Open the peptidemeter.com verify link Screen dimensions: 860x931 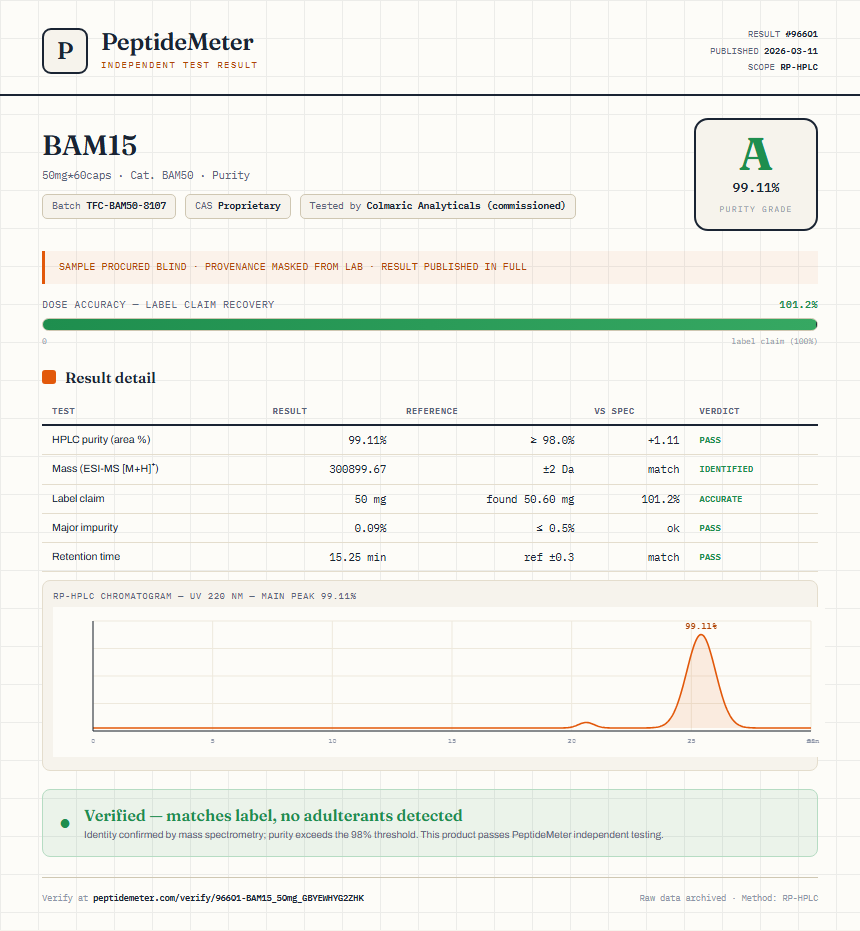(229, 898)
